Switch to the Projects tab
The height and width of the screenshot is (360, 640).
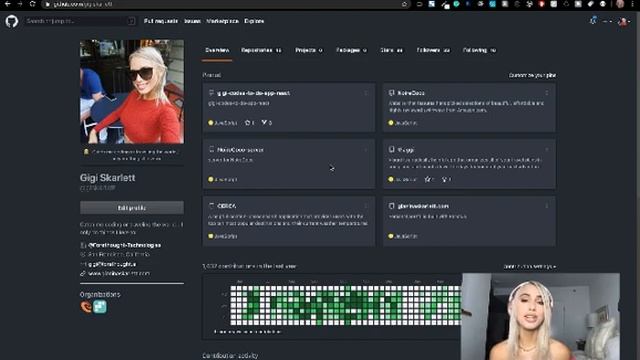(309, 50)
